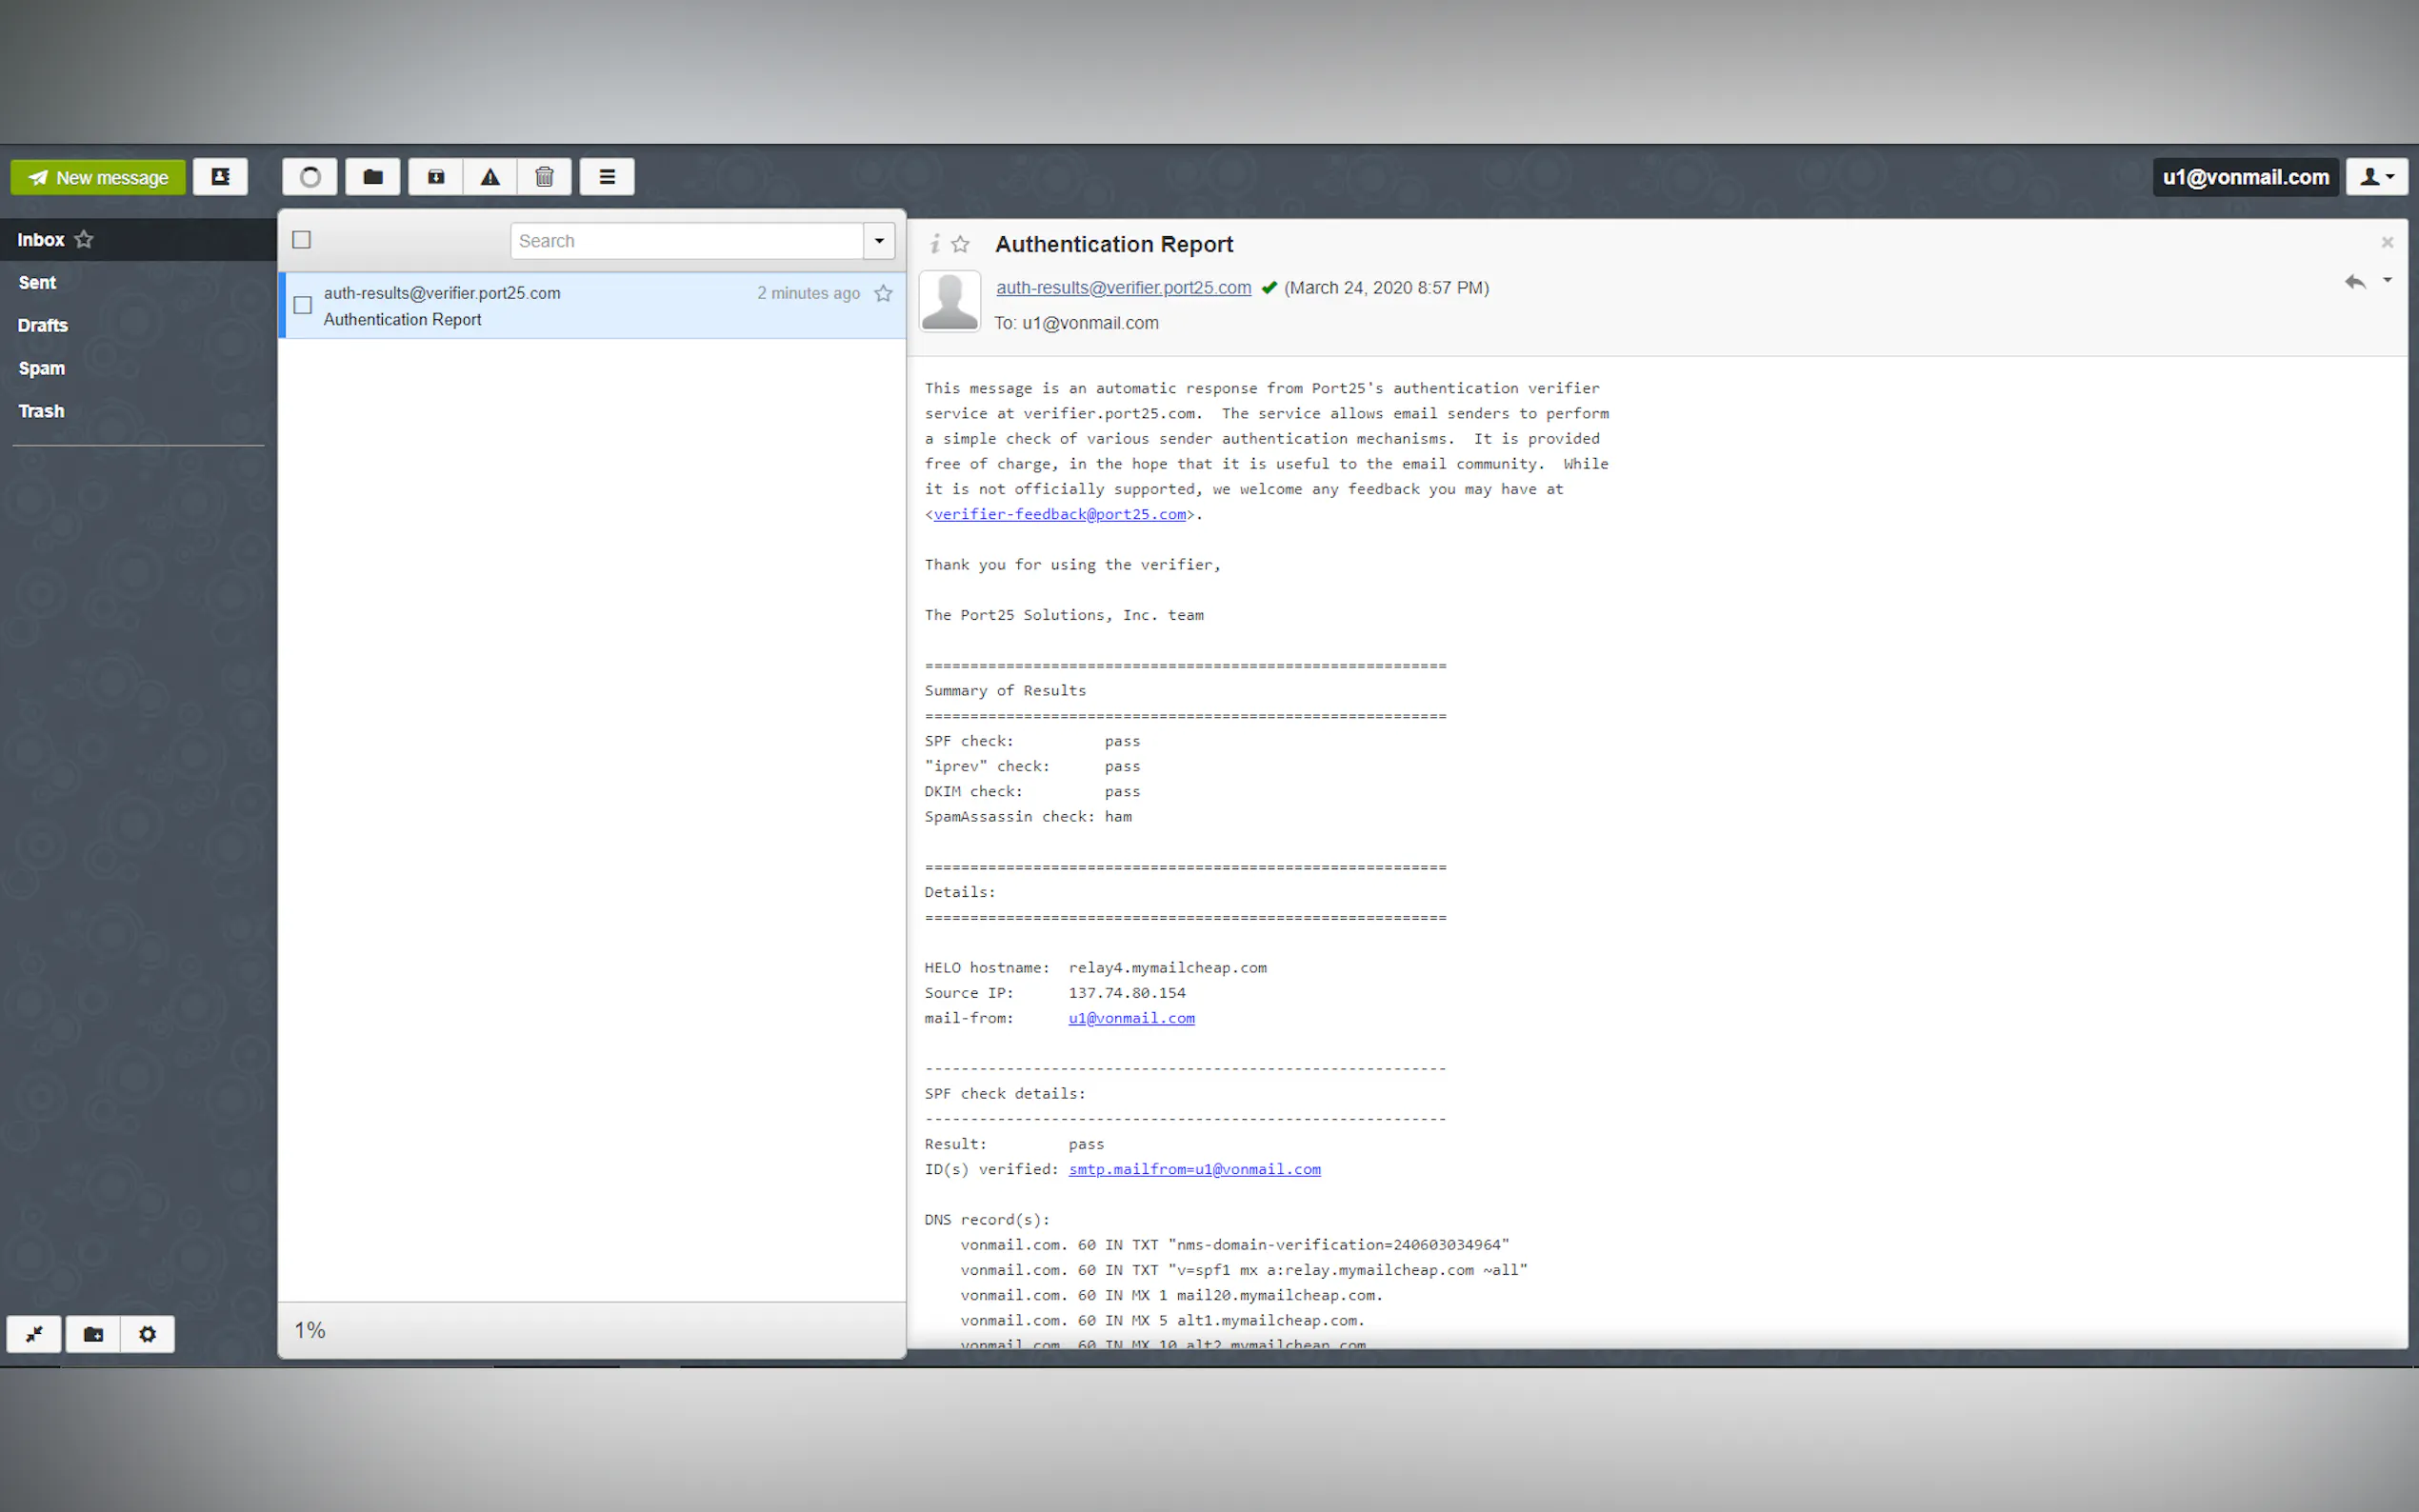Reply using the arrow icon

click(2355, 282)
